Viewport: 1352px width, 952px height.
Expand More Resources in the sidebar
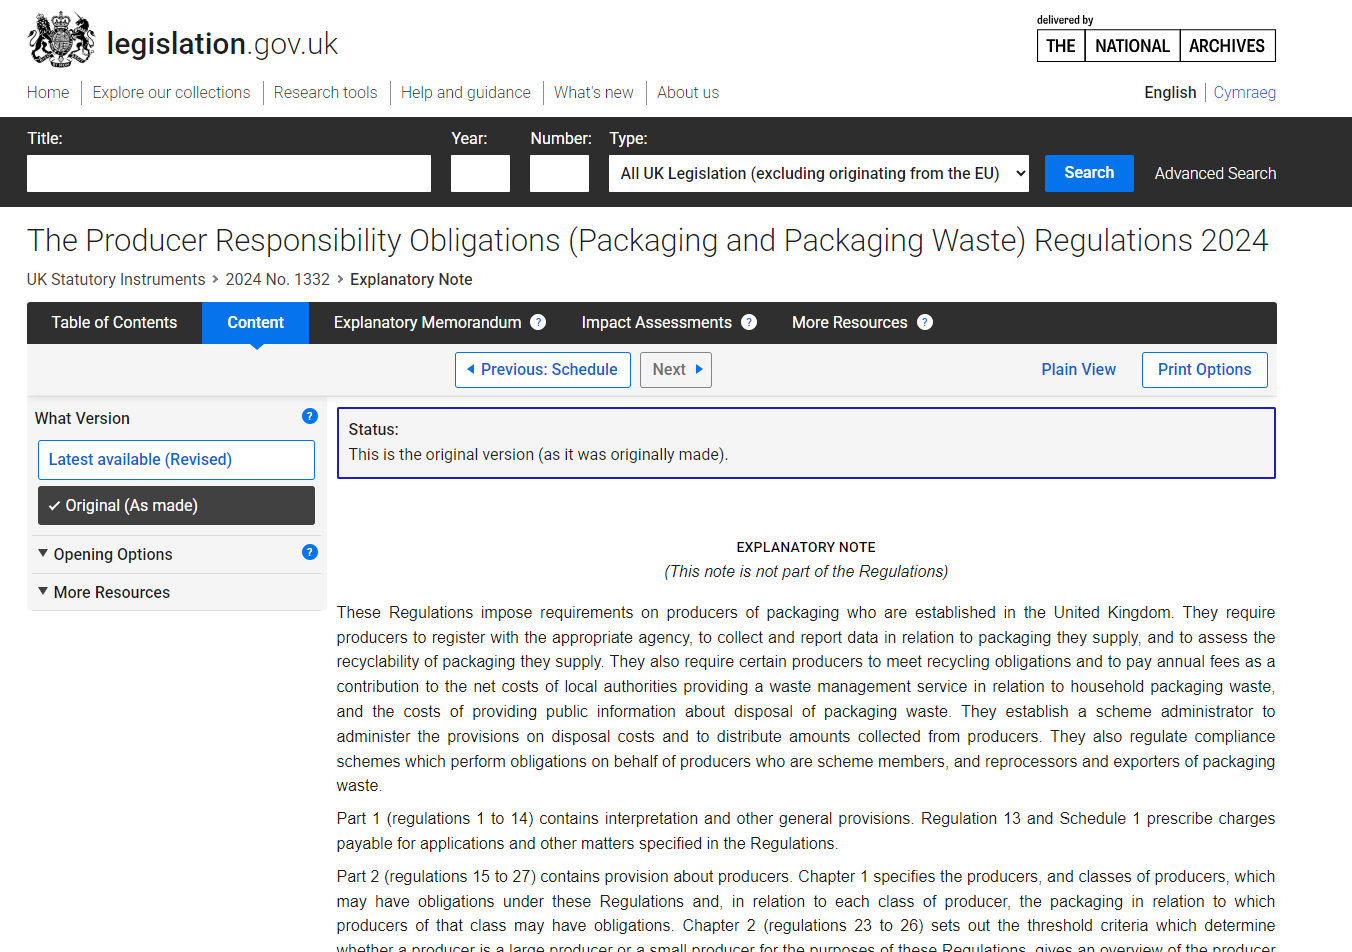[111, 592]
